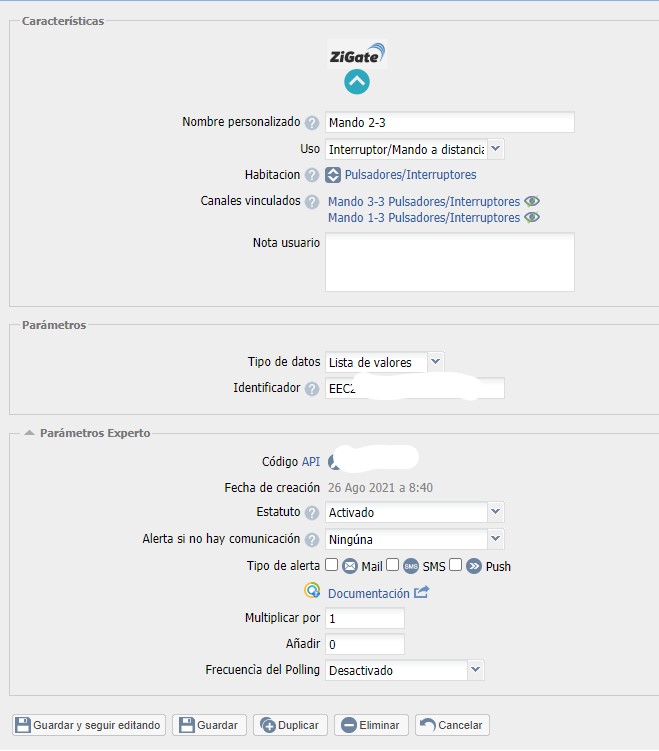This screenshot has width=659, height=751.
Task: Click help icon next to Nombre personalizado
Action: (312, 123)
